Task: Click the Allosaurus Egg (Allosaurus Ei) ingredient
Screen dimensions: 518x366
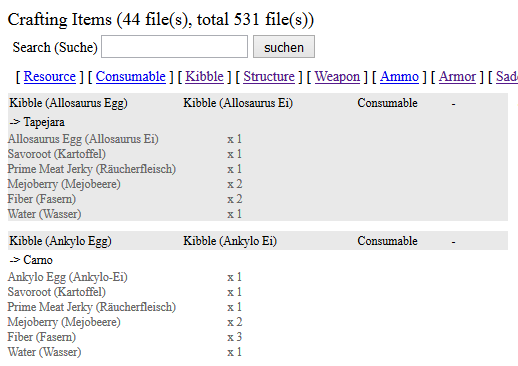Action: (83, 139)
